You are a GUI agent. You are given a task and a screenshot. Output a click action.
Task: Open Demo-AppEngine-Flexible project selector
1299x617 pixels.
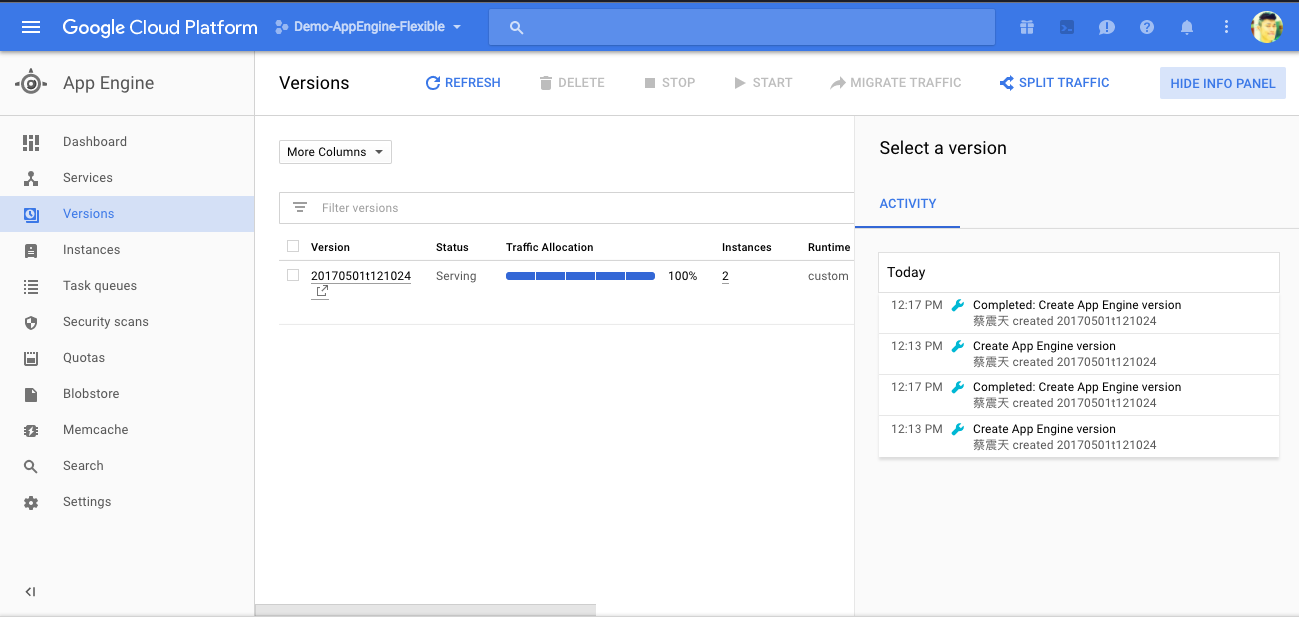pyautogui.click(x=368, y=27)
